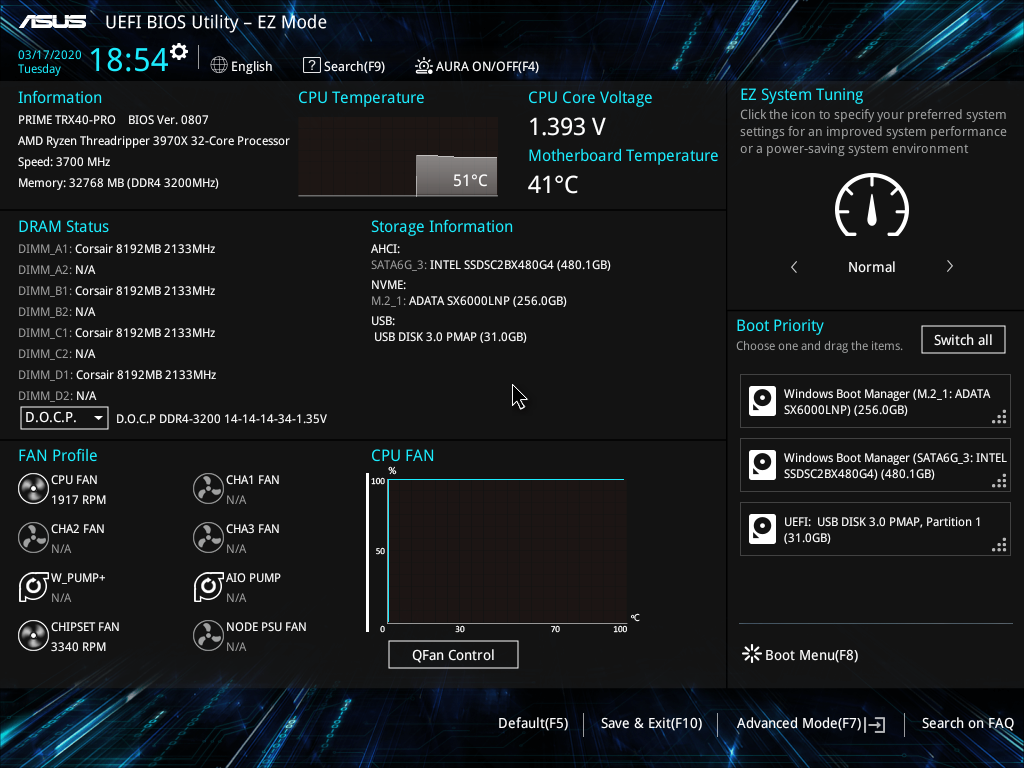Click the Search question mark icon
The height and width of the screenshot is (768, 1024).
tap(312, 65)
